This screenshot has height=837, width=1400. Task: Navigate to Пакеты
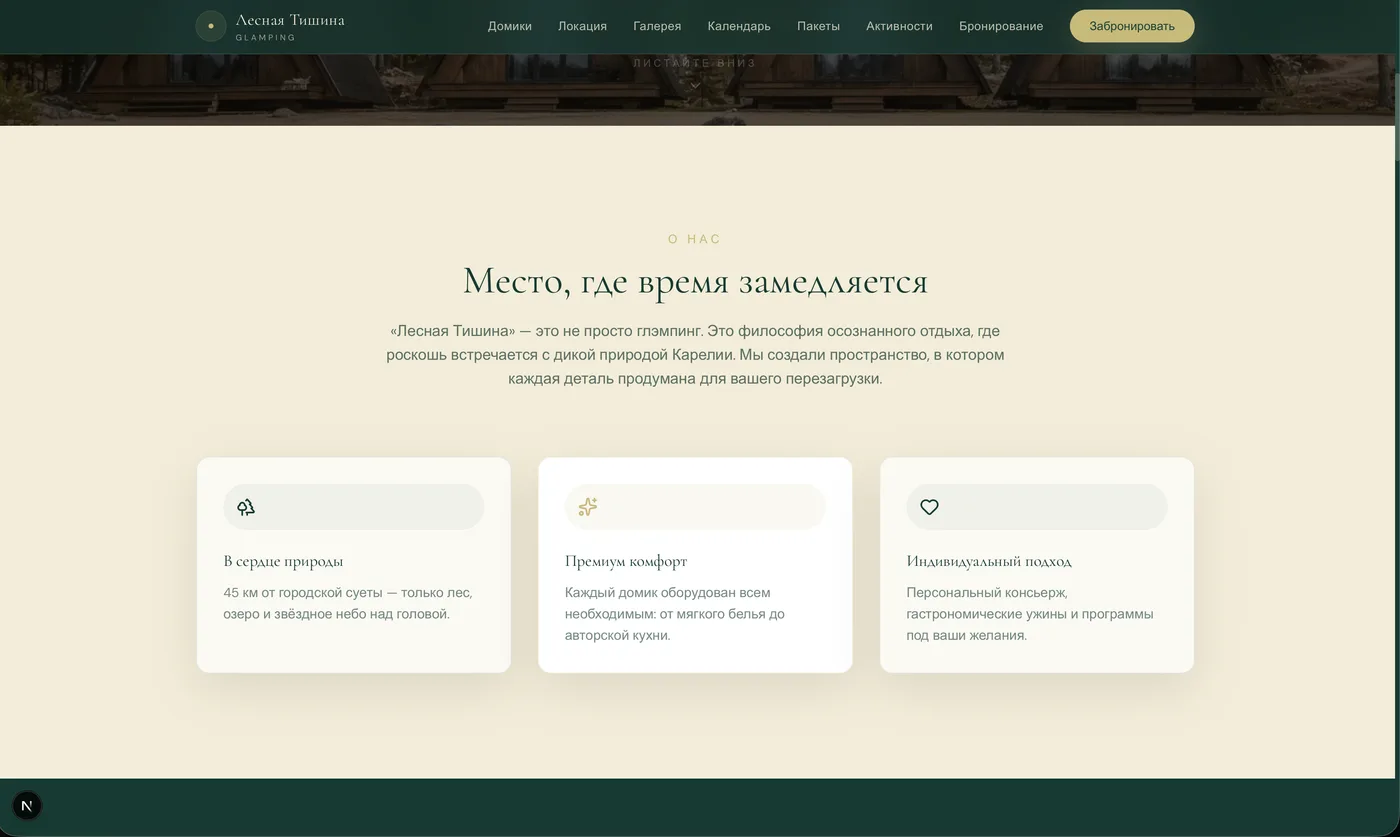(818, 26)
